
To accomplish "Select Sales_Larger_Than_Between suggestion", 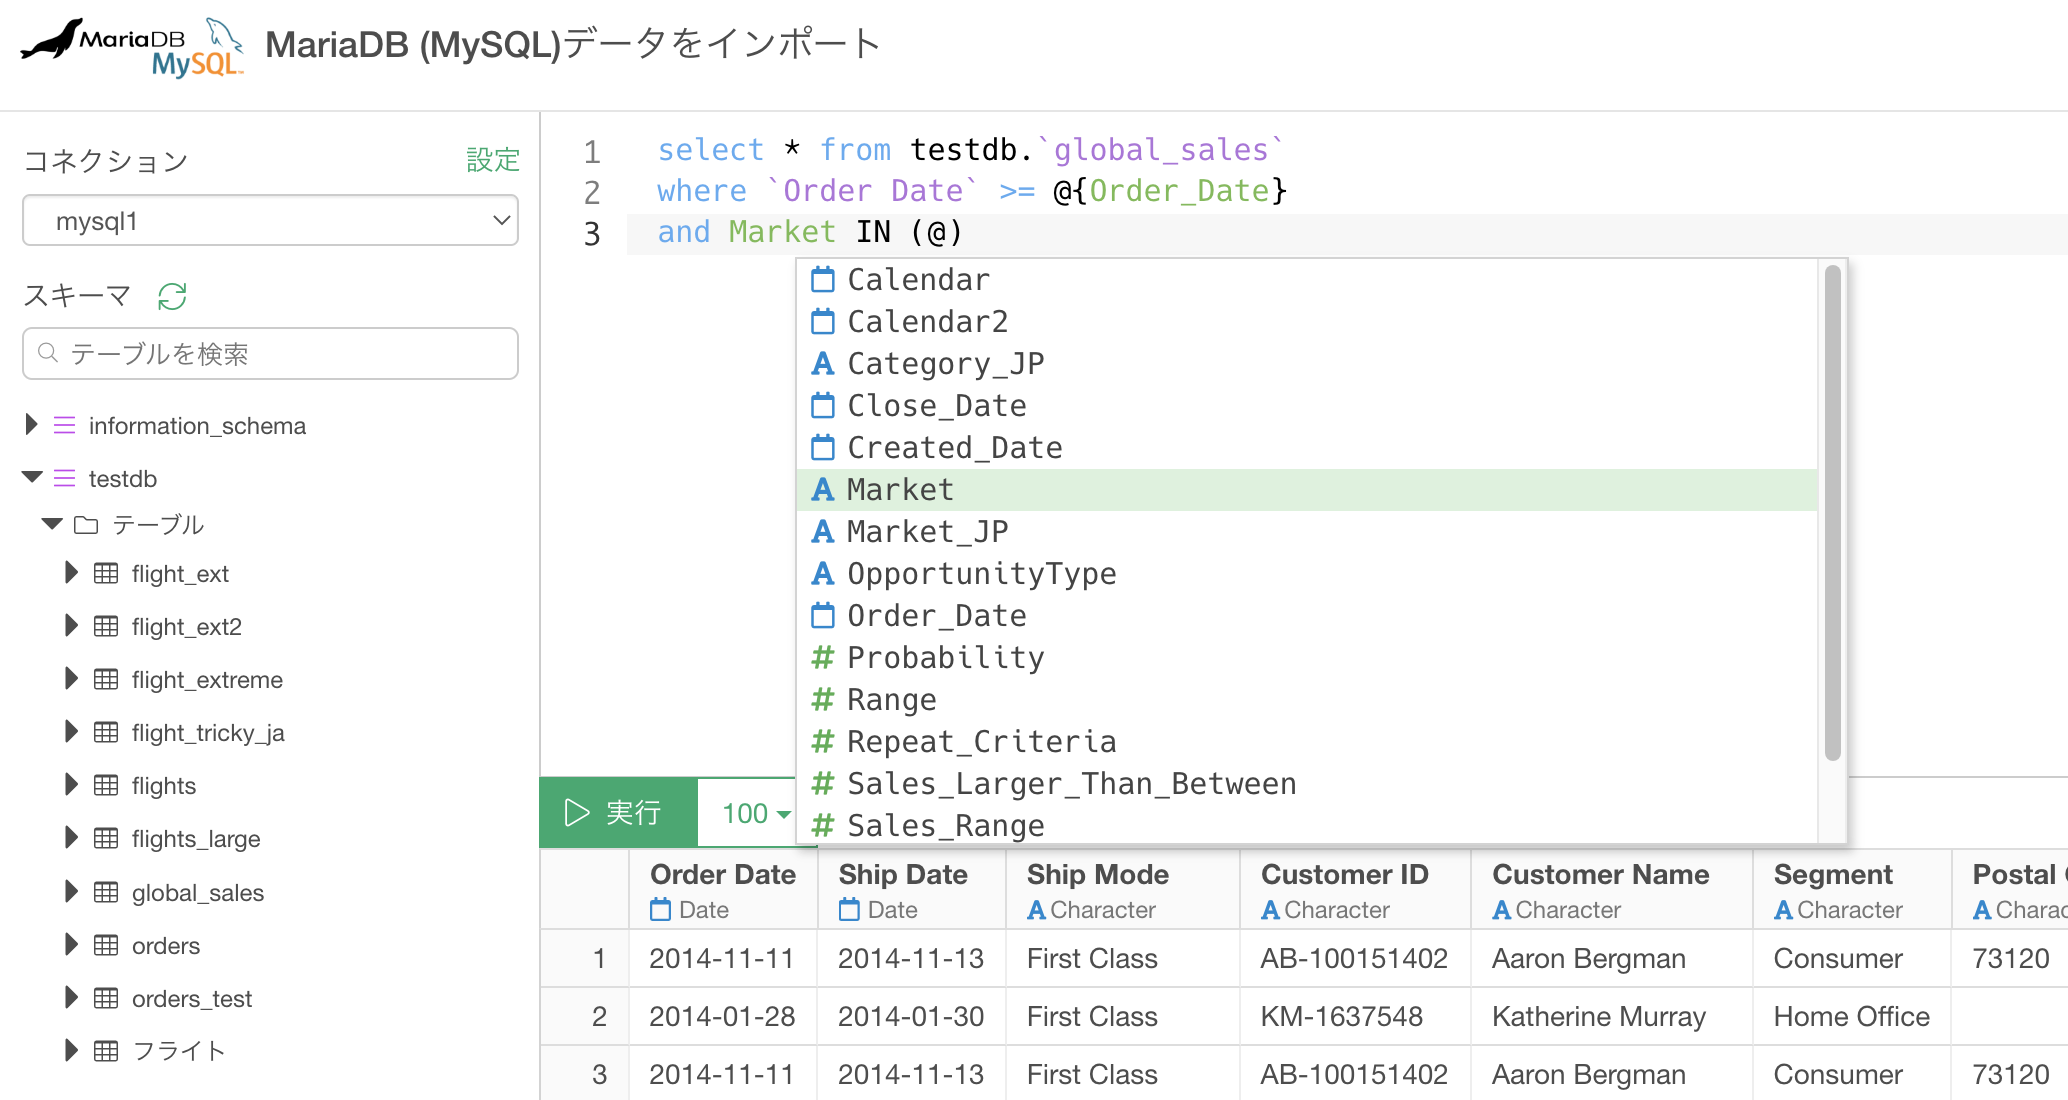I will [1307, 784].
